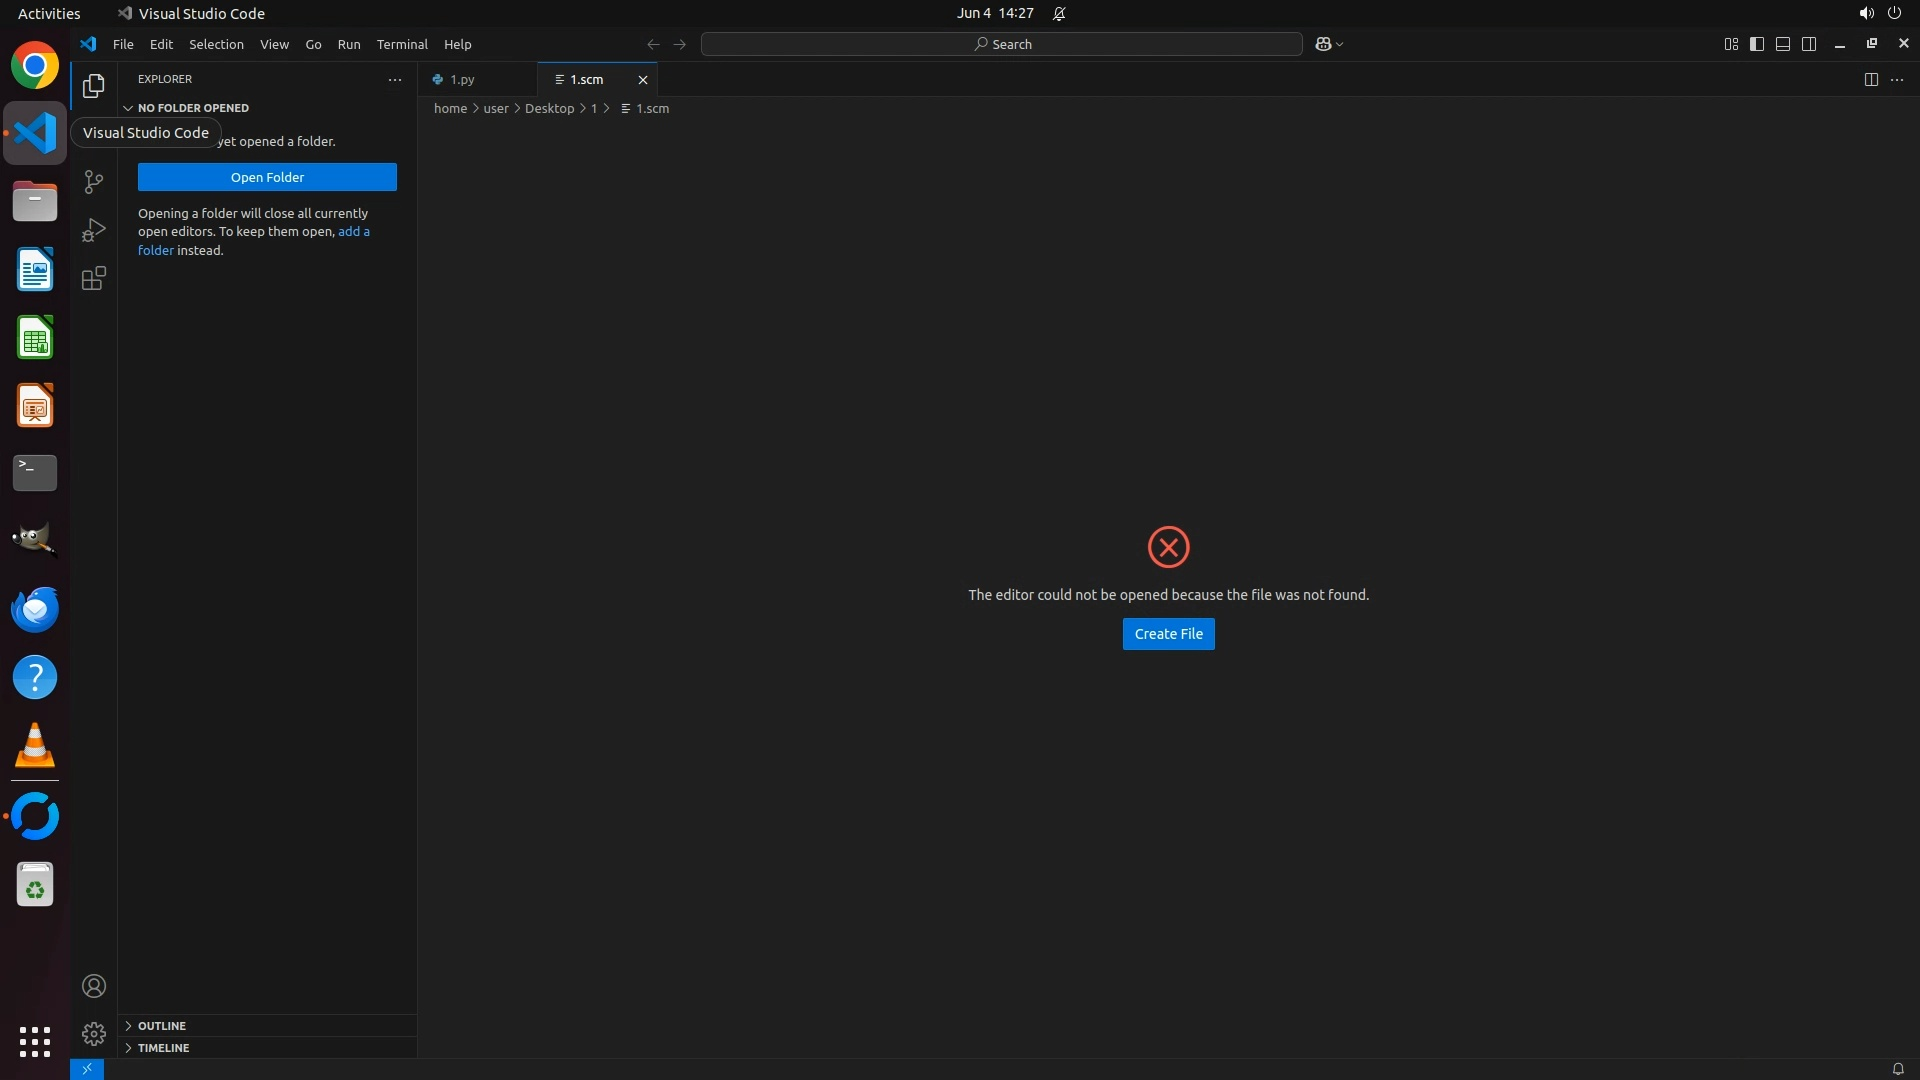1920x1080 pixels.
Task: Open the Accounts menu icon
Action: pyautogui.click(x=93, y=986)
